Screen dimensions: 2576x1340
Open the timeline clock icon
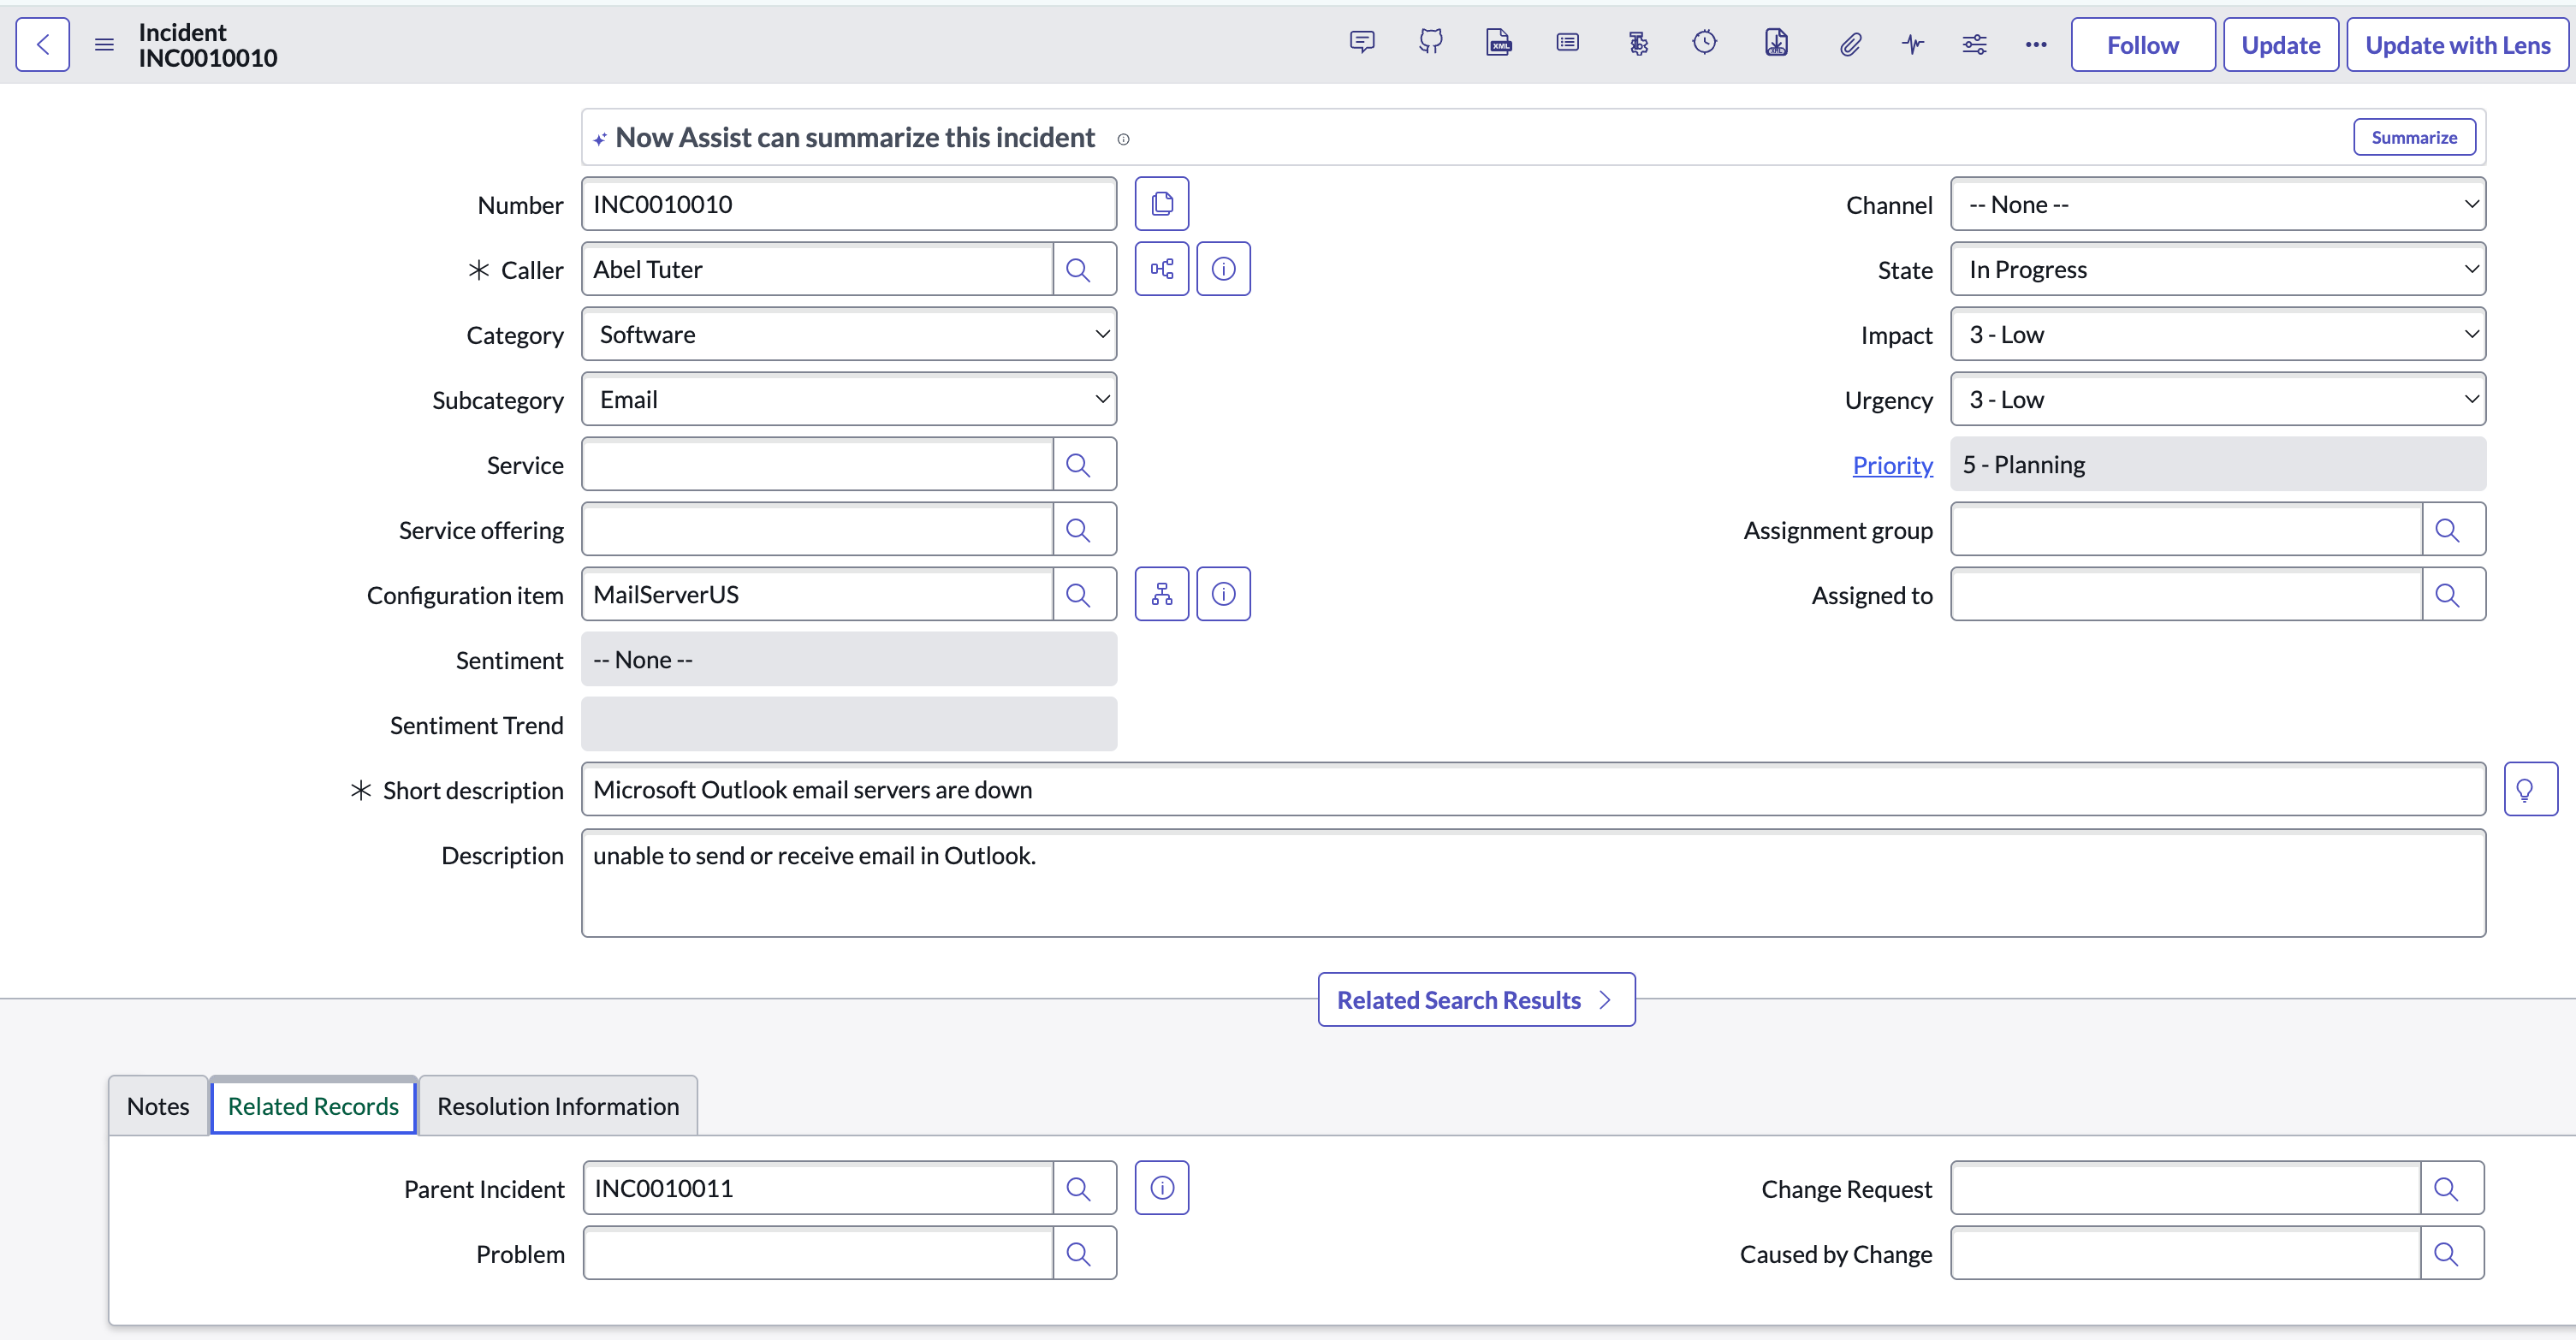tap(1705, 43)
